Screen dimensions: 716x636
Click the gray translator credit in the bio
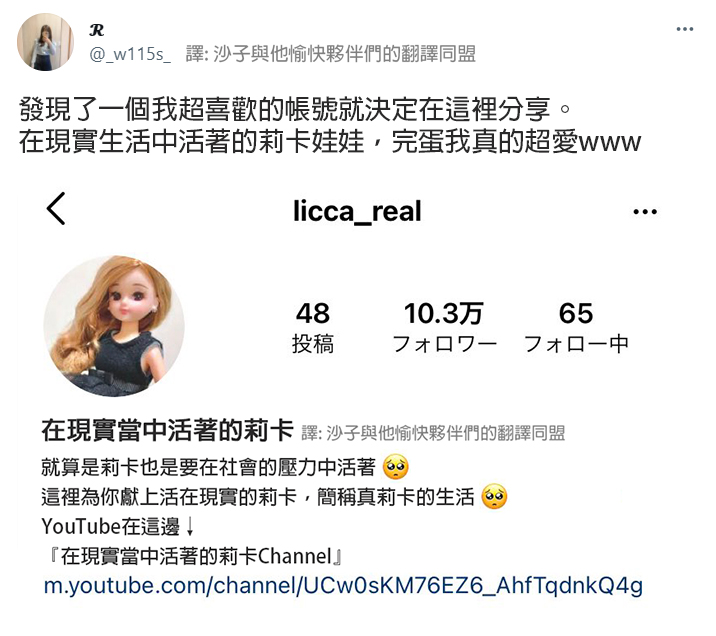click(433, 433)
